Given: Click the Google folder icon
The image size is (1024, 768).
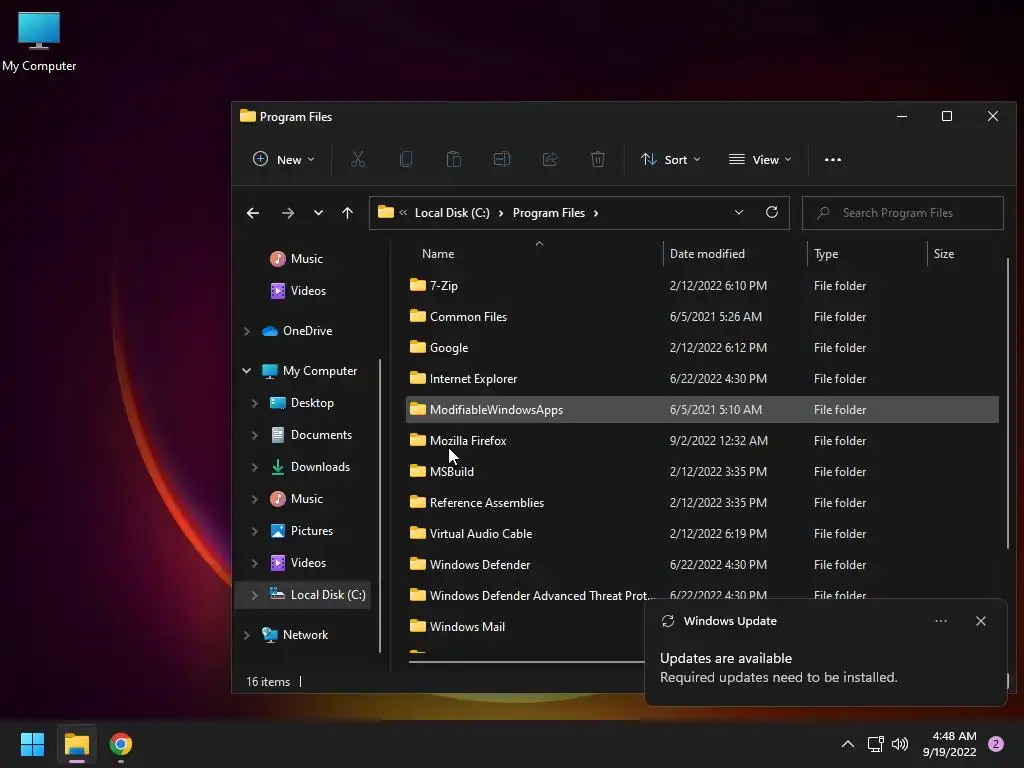Looking at the screenshot, I should click(418, 347).
